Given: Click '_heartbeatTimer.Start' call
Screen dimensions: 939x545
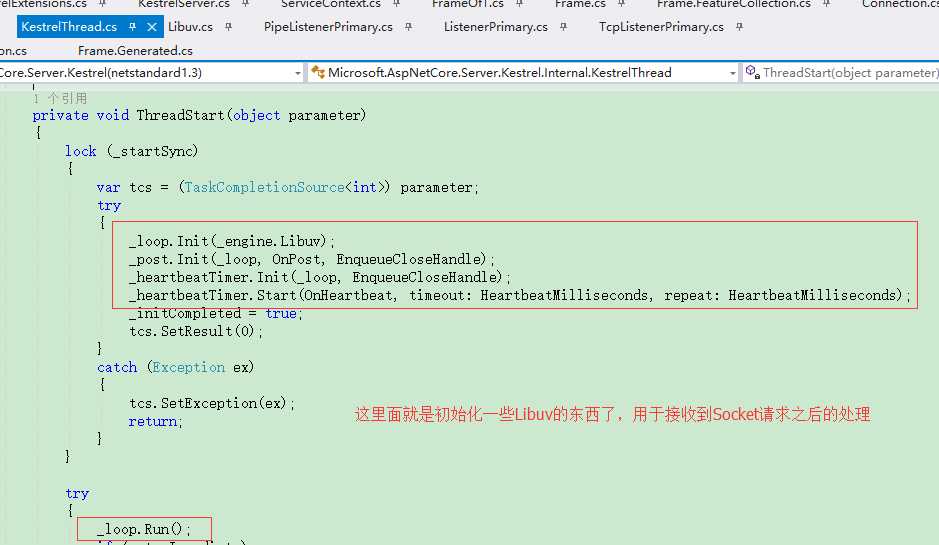Looking at the screenshot, I should [x=213, y=295].
